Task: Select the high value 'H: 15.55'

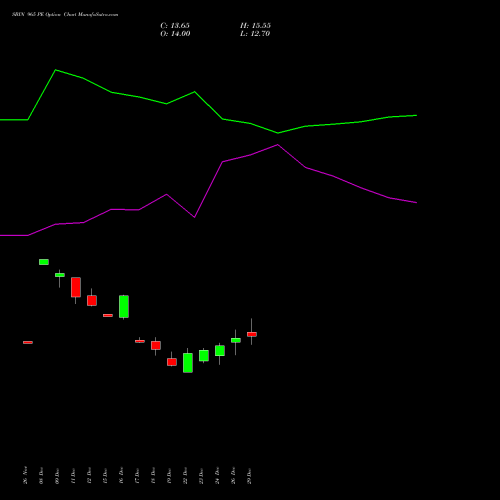Action: (255, 26)
